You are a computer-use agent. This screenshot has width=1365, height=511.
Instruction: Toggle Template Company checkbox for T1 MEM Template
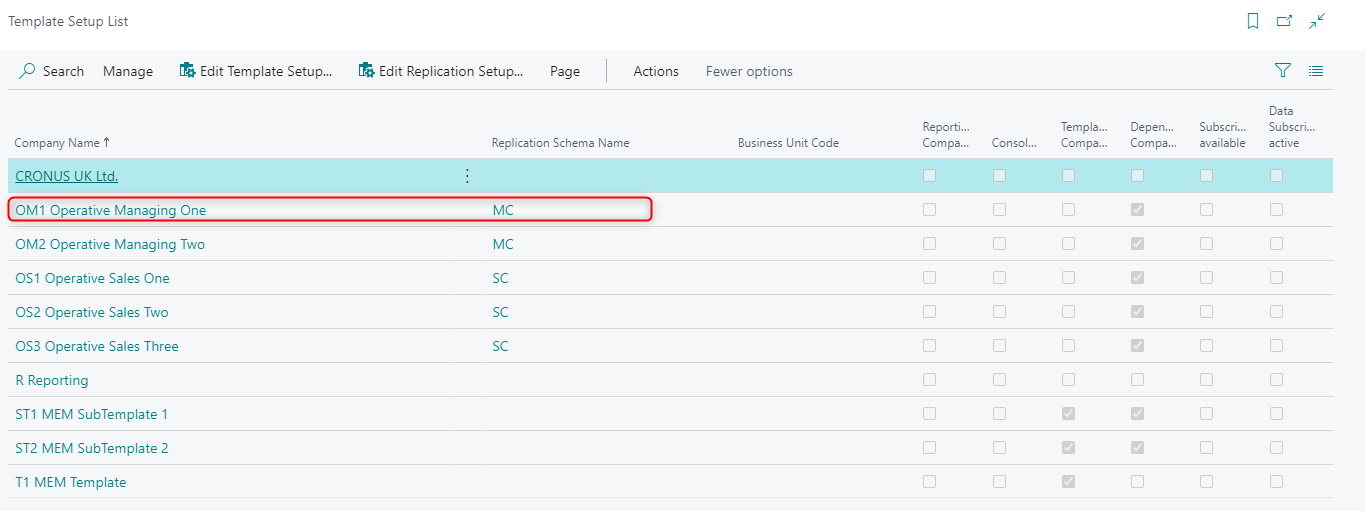pos(1068,482)
